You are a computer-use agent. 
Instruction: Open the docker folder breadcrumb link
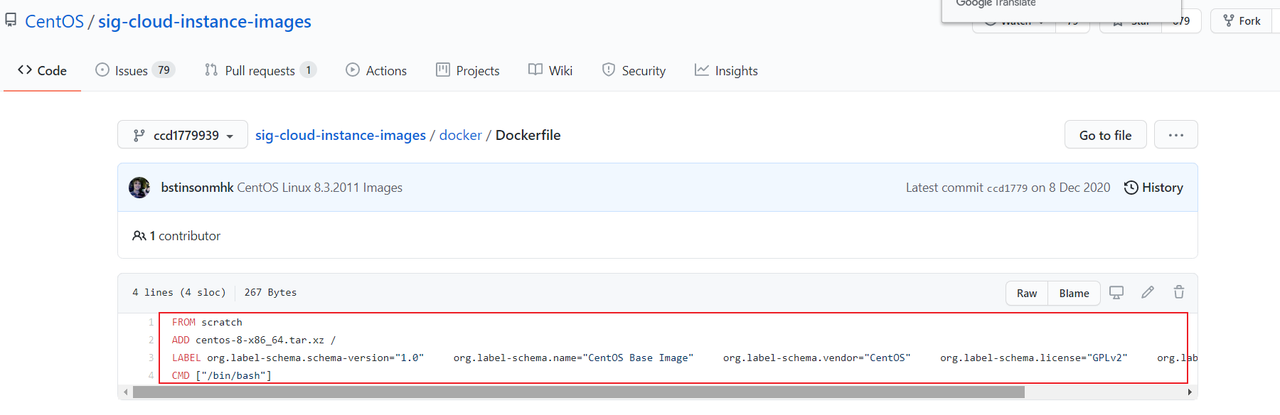(x=461, y=135)
